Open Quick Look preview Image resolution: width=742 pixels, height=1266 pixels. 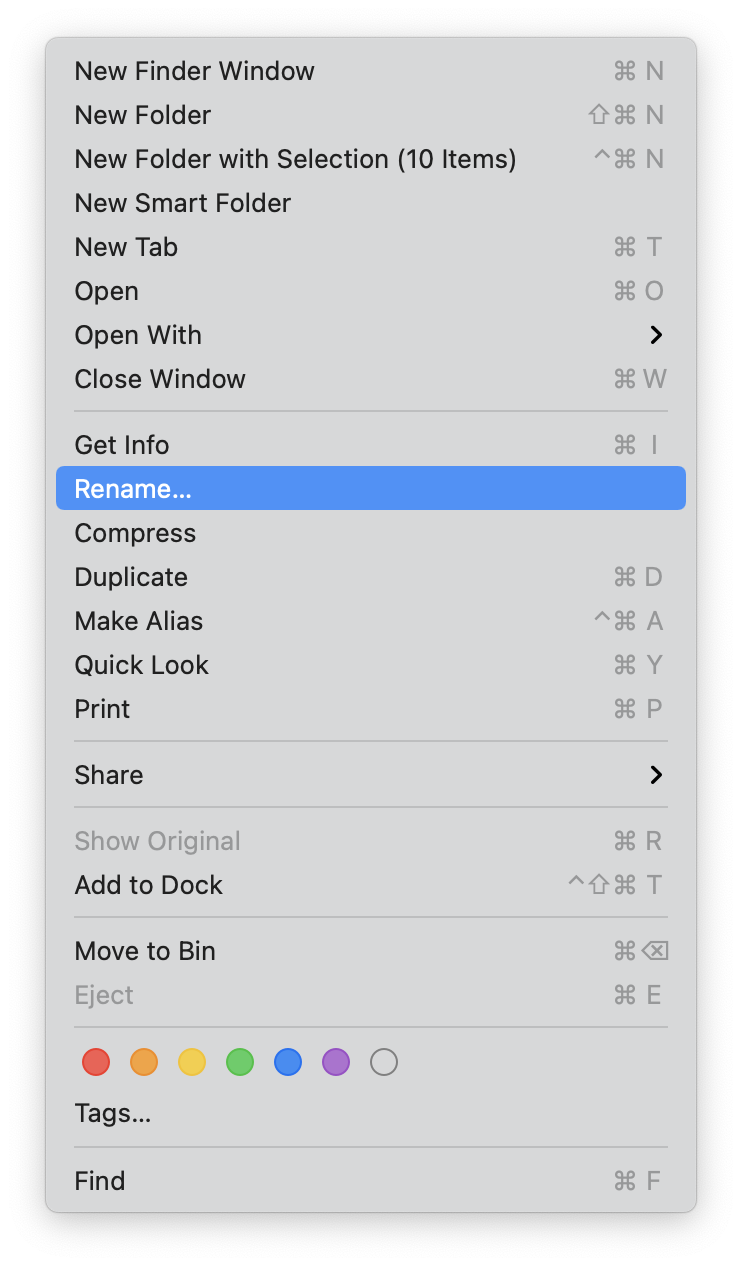(x=141, y=665)
